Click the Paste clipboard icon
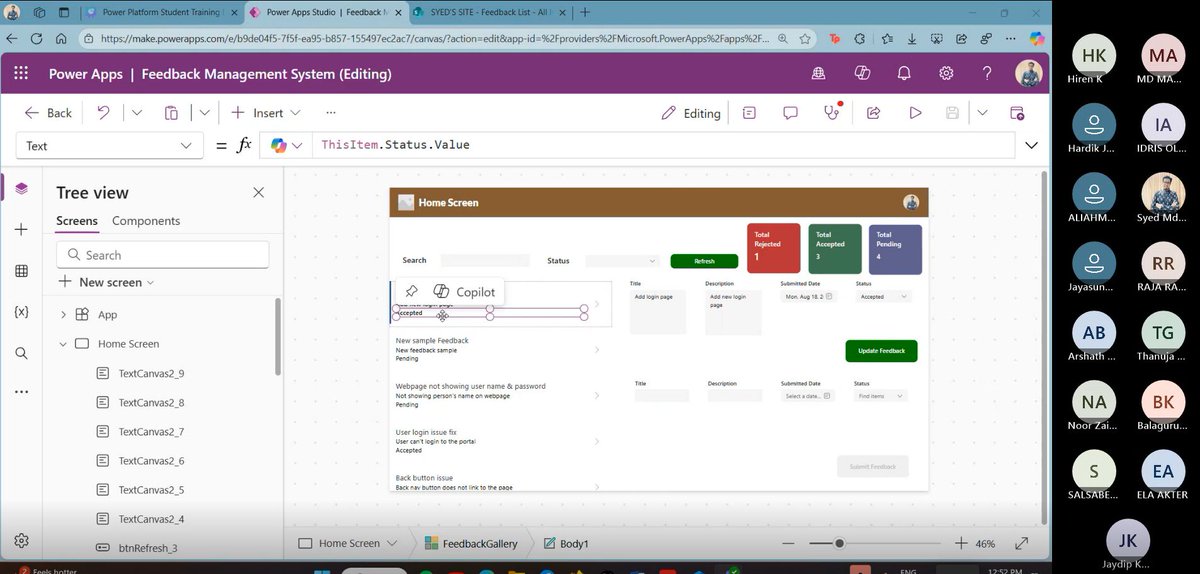 click(171, 113)
